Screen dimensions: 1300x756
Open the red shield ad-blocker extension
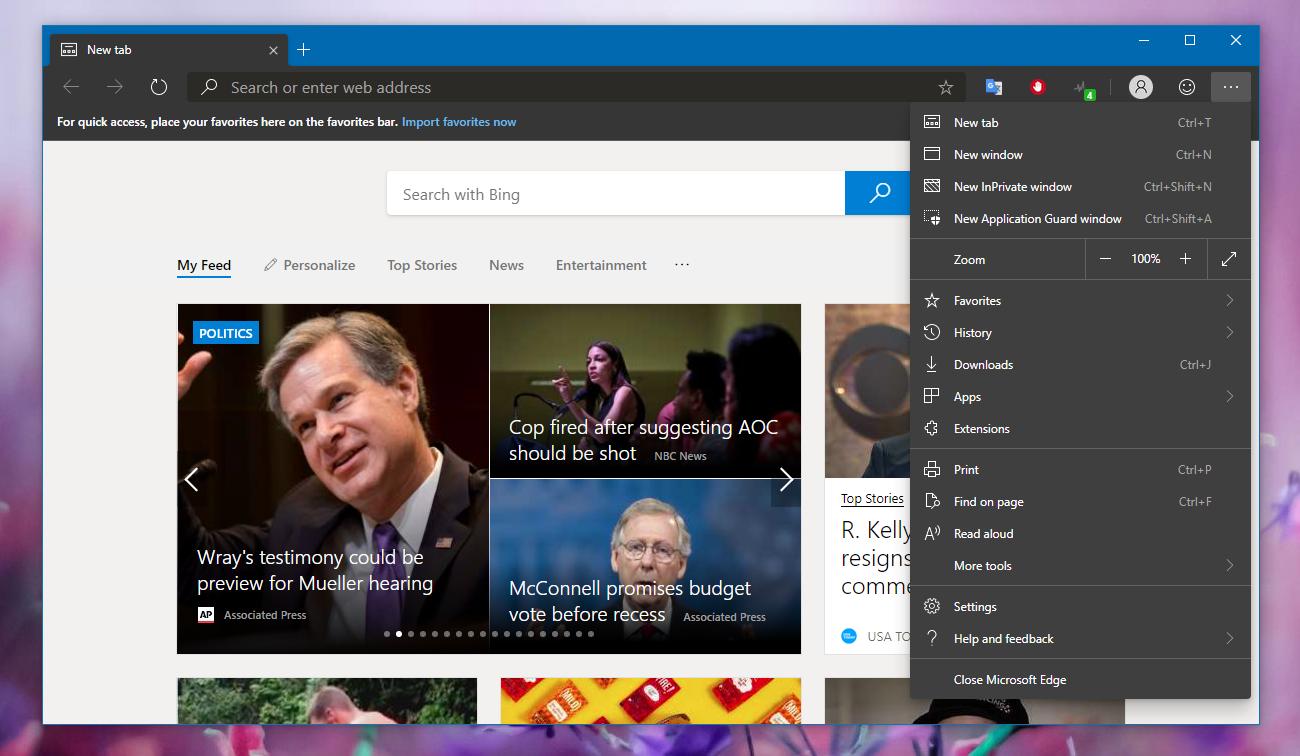(x=1037, y=87)
